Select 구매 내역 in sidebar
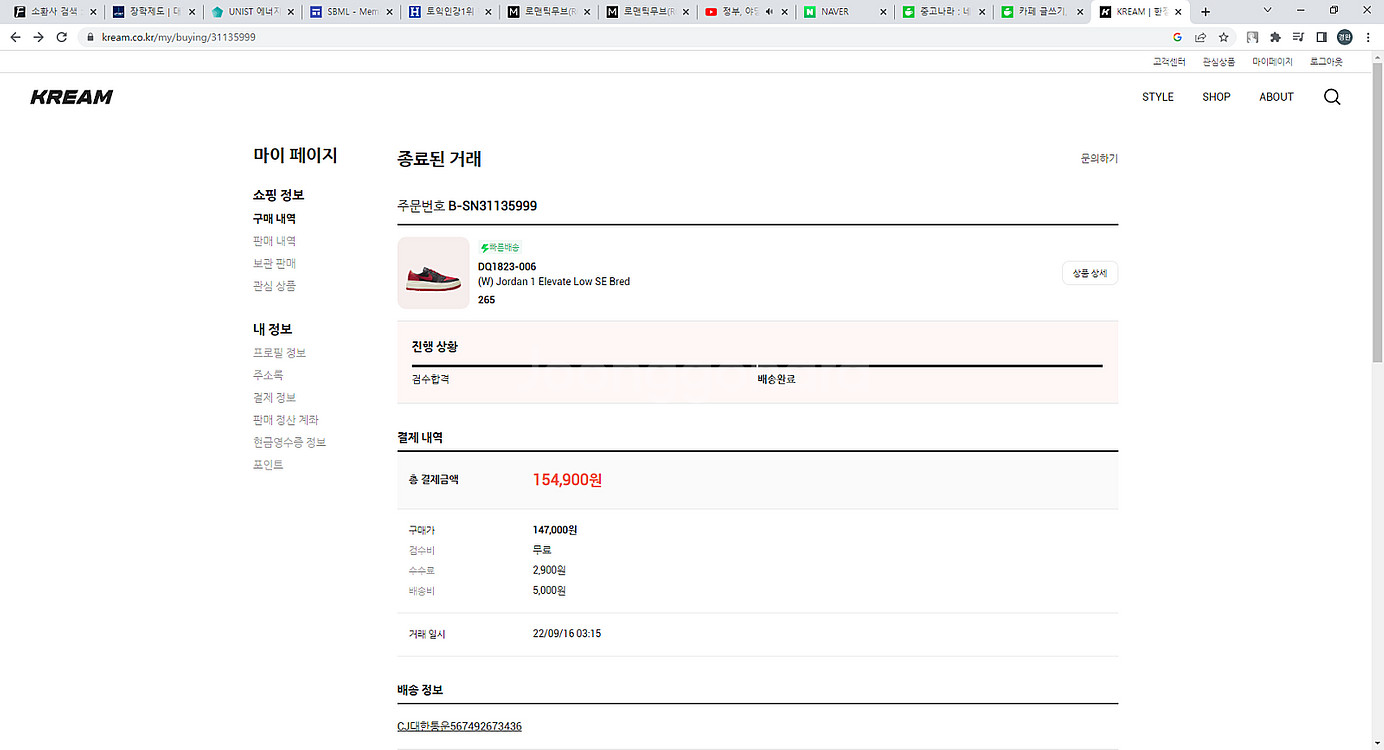Screen dimensions: 1384x750 274,218
